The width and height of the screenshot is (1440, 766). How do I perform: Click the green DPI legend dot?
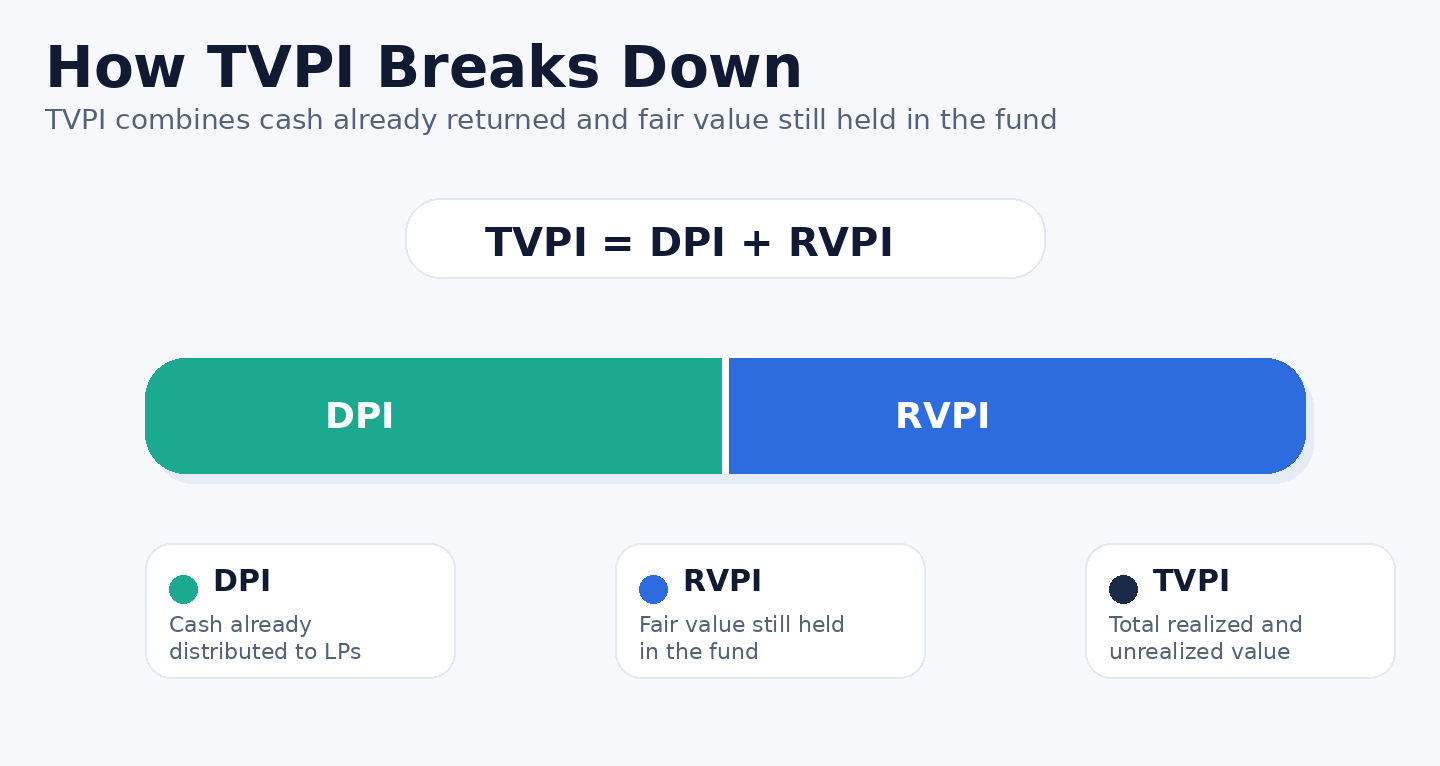(x=183, y=589)
